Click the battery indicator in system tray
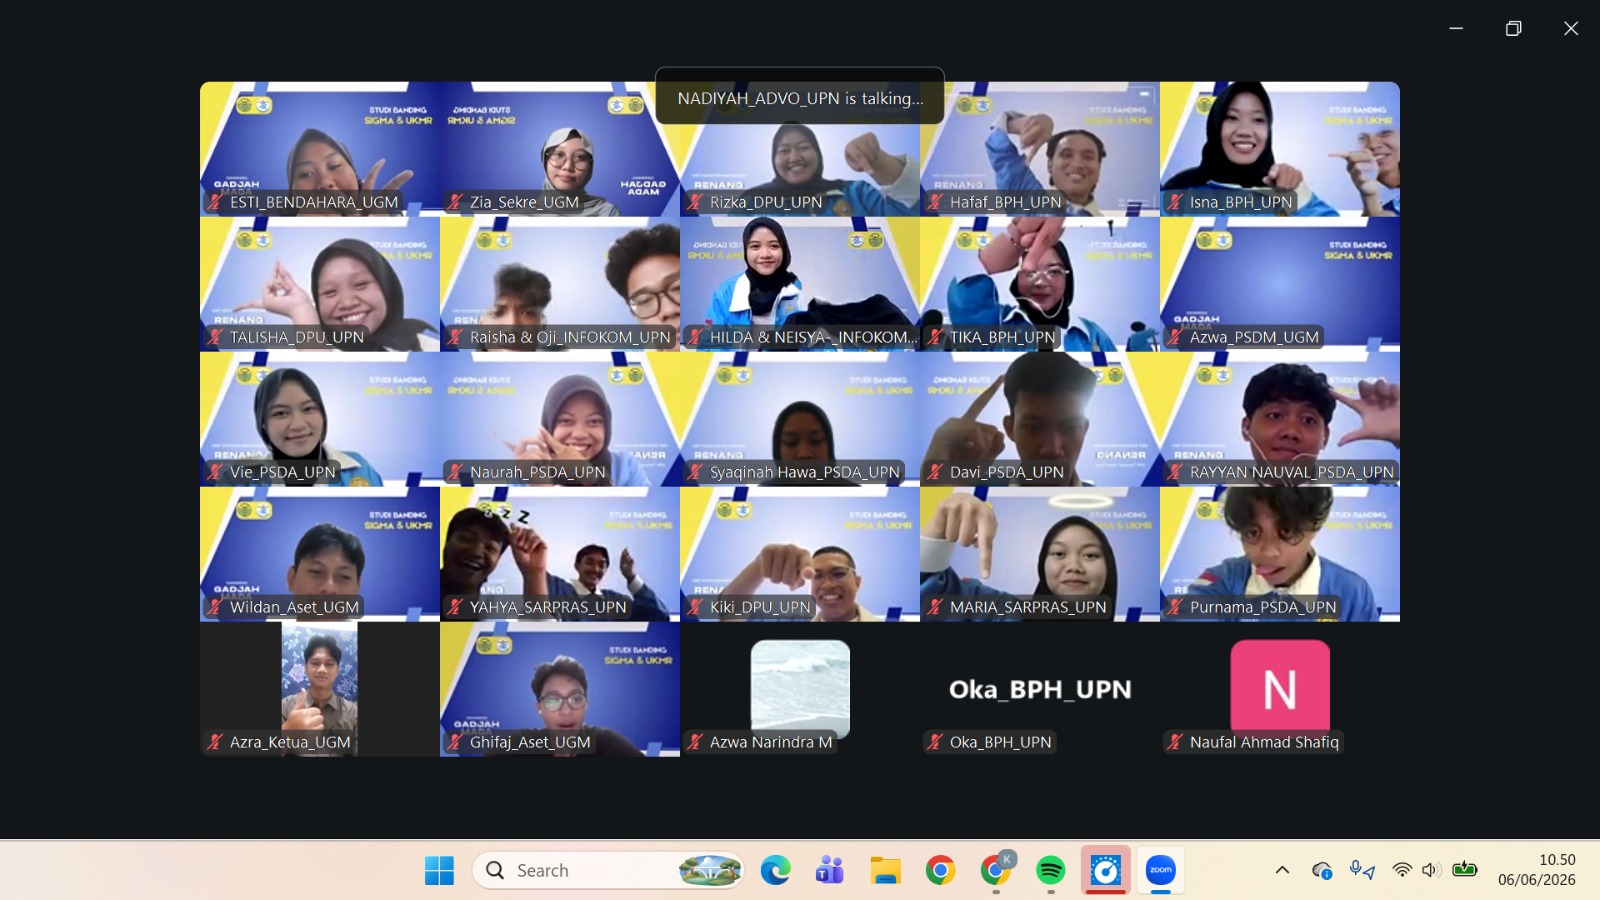 (x=1465, y=870)
